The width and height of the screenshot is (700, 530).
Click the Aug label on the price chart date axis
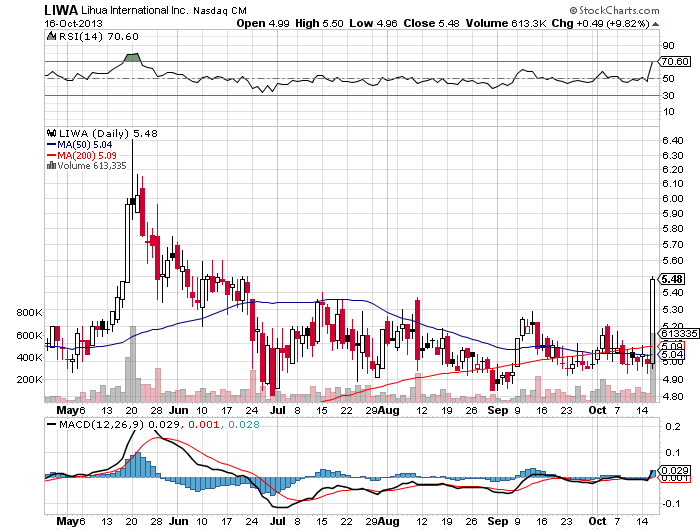coord(388,410)
